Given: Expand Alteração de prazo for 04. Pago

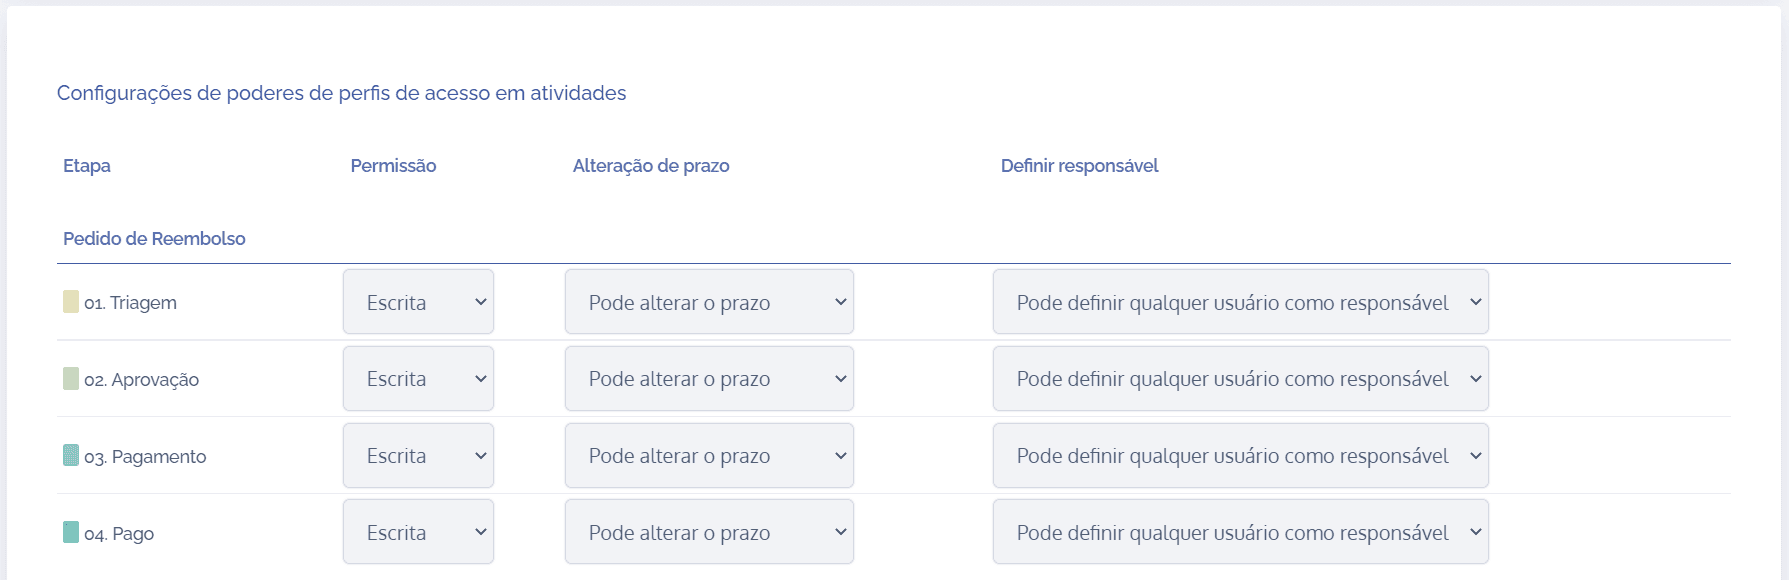Looking at the screenshot, I should (x=709, y=532).
